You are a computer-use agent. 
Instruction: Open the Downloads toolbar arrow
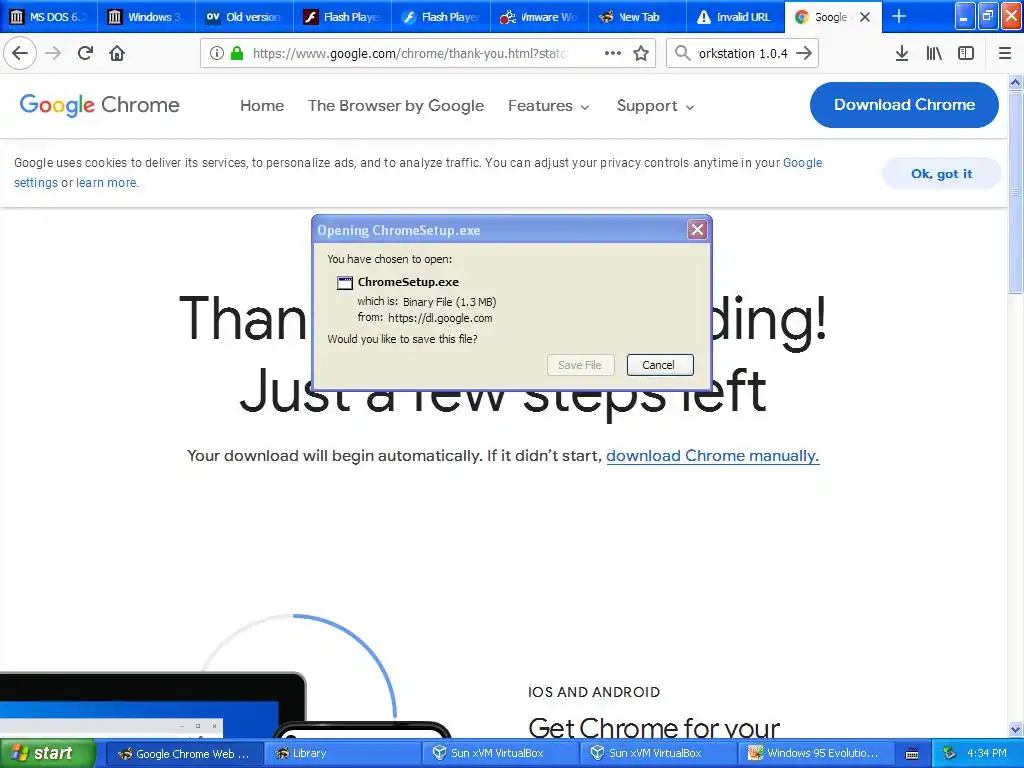(902, 53)
